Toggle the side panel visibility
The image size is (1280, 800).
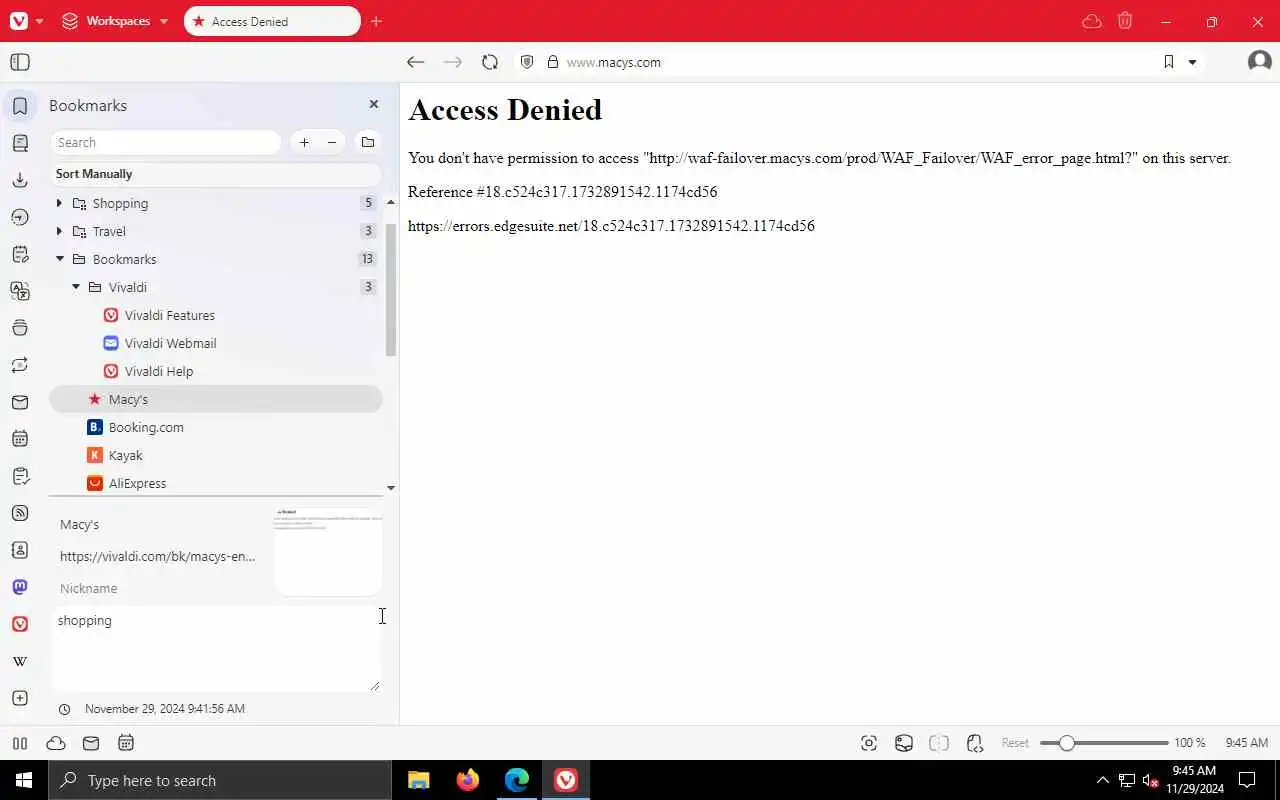[x=19, y=62]
